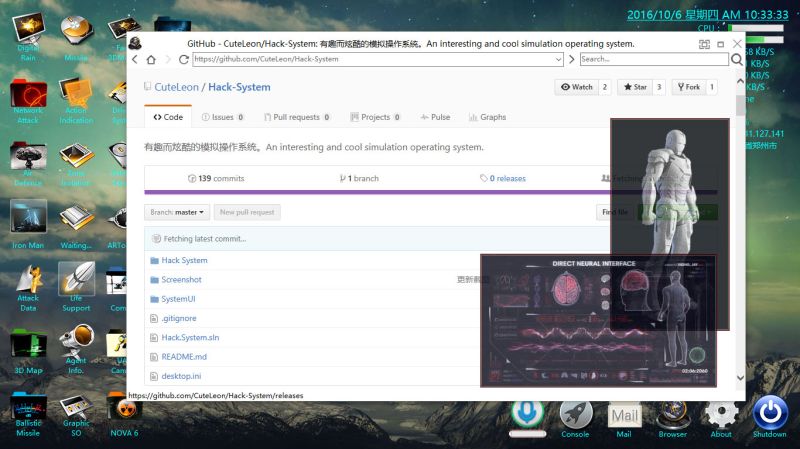Launch the Ballistic Missile icon
The image size is (800, 449).
click(x=29, y=414)
